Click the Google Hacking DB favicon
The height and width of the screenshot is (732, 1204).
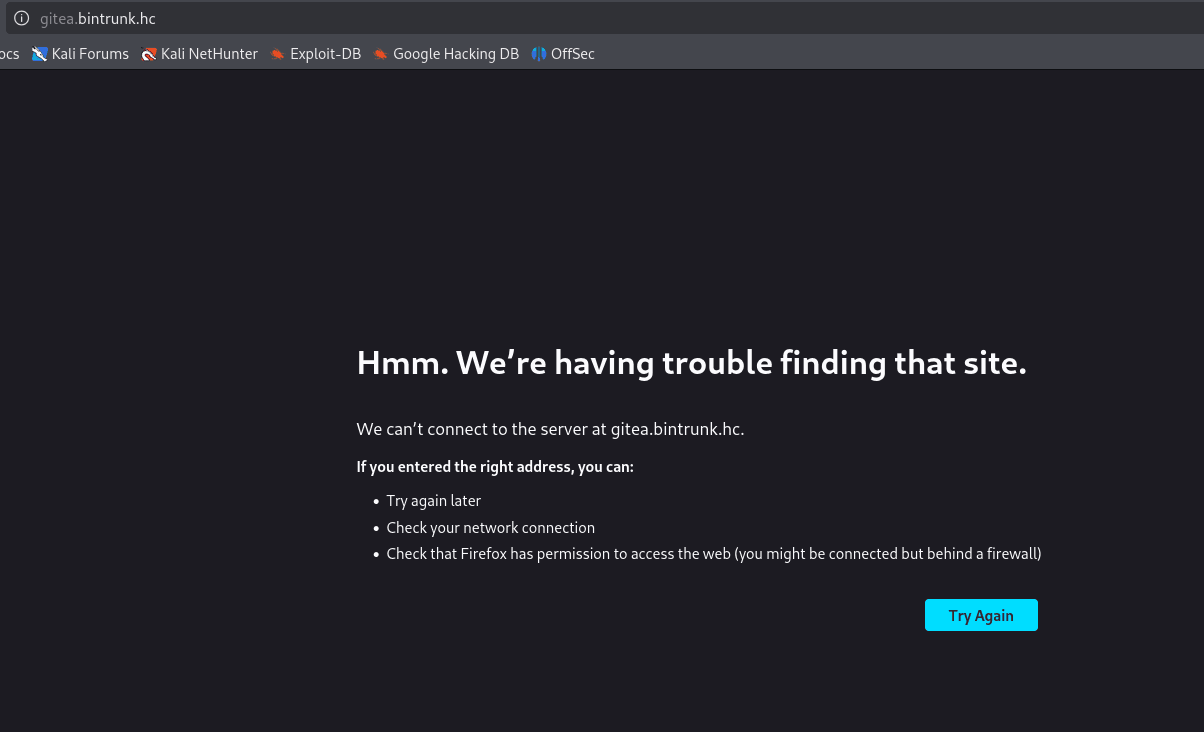(x=381, y=54)
